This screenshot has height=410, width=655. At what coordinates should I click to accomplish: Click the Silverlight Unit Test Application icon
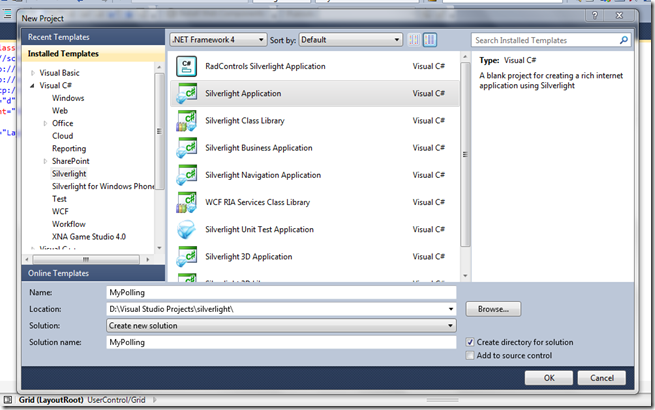tap(186, 229)
